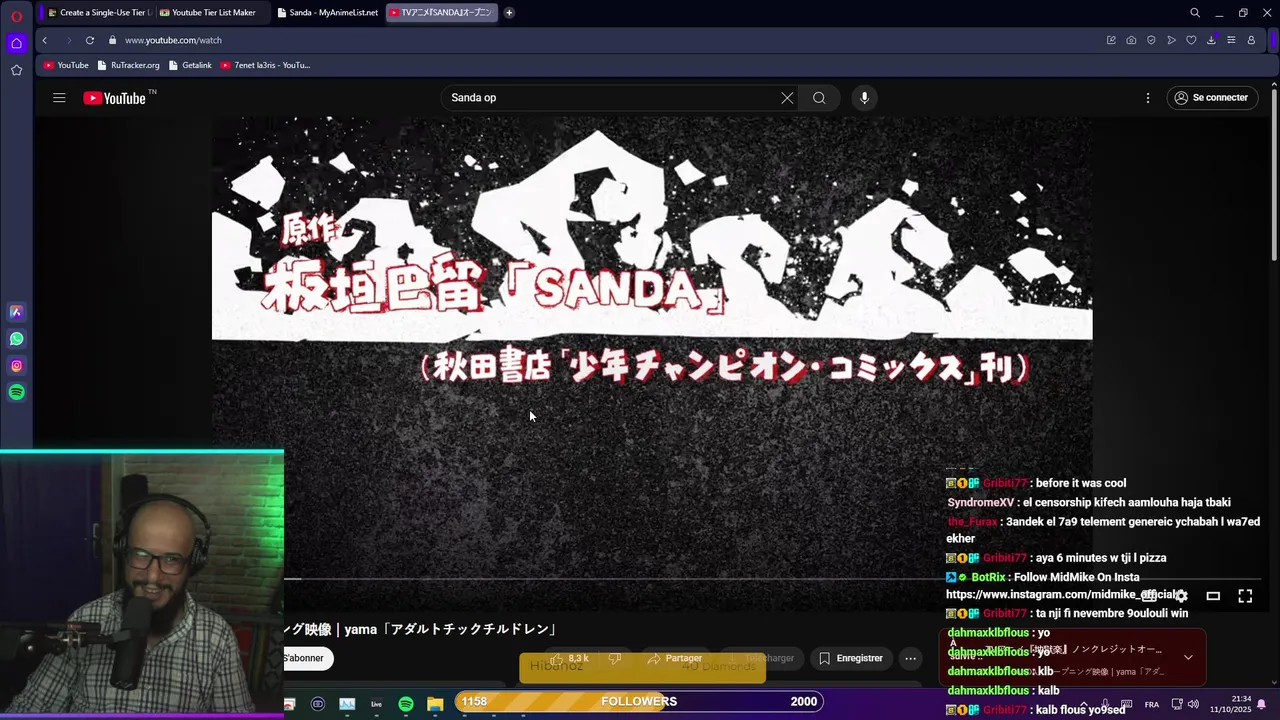Screen dimensions: 1280x720
Task: Take a snapshot with the camera icon
Action: pos(1131,40)
